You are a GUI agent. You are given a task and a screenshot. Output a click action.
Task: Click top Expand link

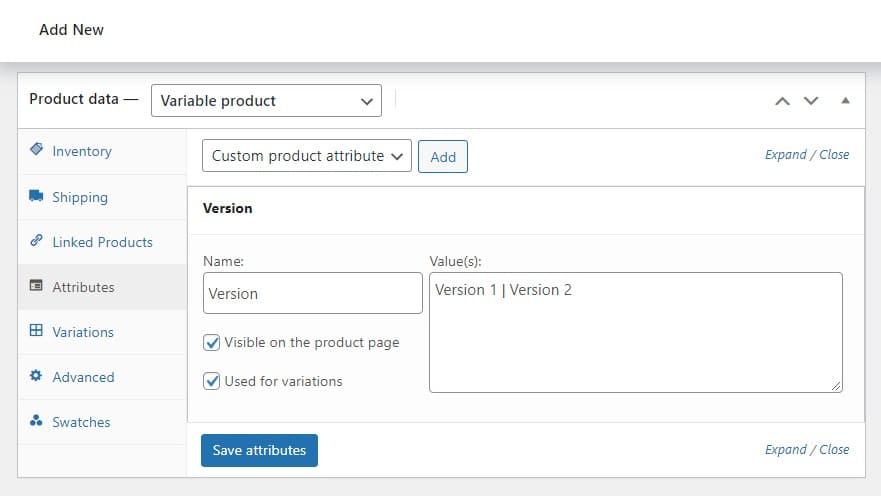(x=785, y=154)
